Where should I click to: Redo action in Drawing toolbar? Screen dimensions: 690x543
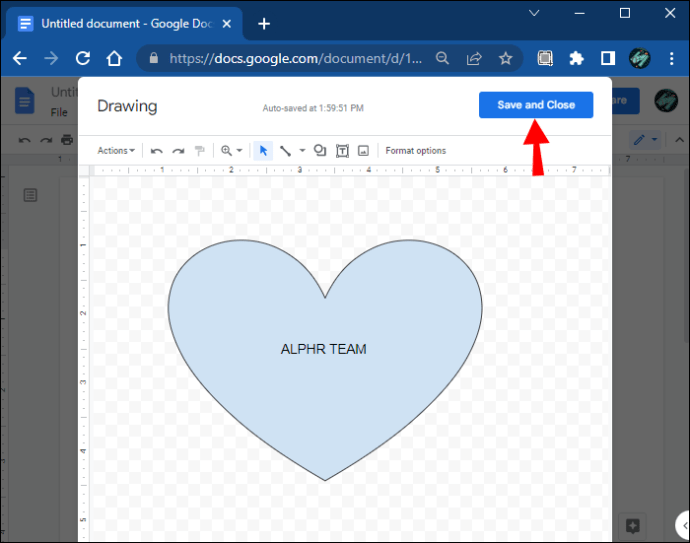(178, 151)
